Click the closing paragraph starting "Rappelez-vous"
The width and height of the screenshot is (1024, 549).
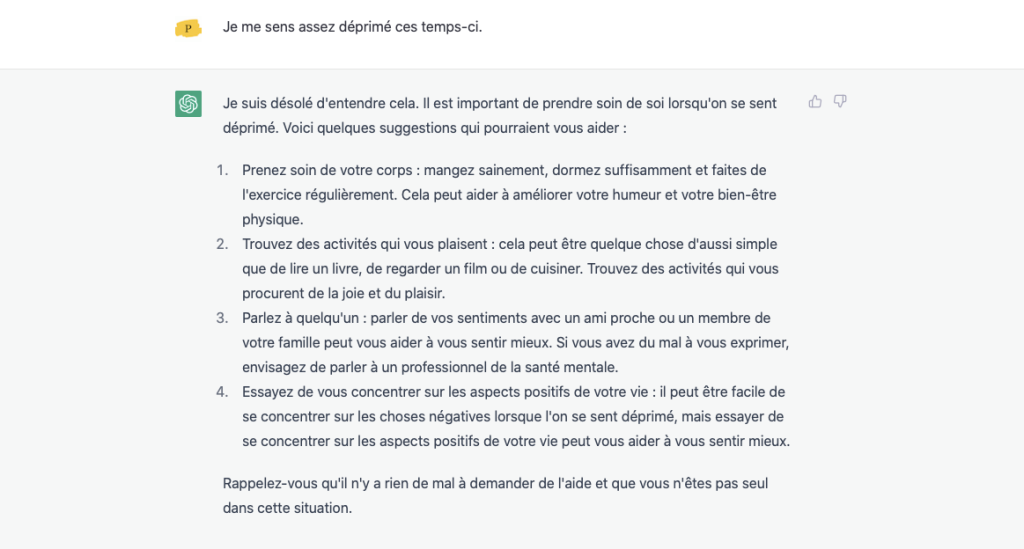495,495
